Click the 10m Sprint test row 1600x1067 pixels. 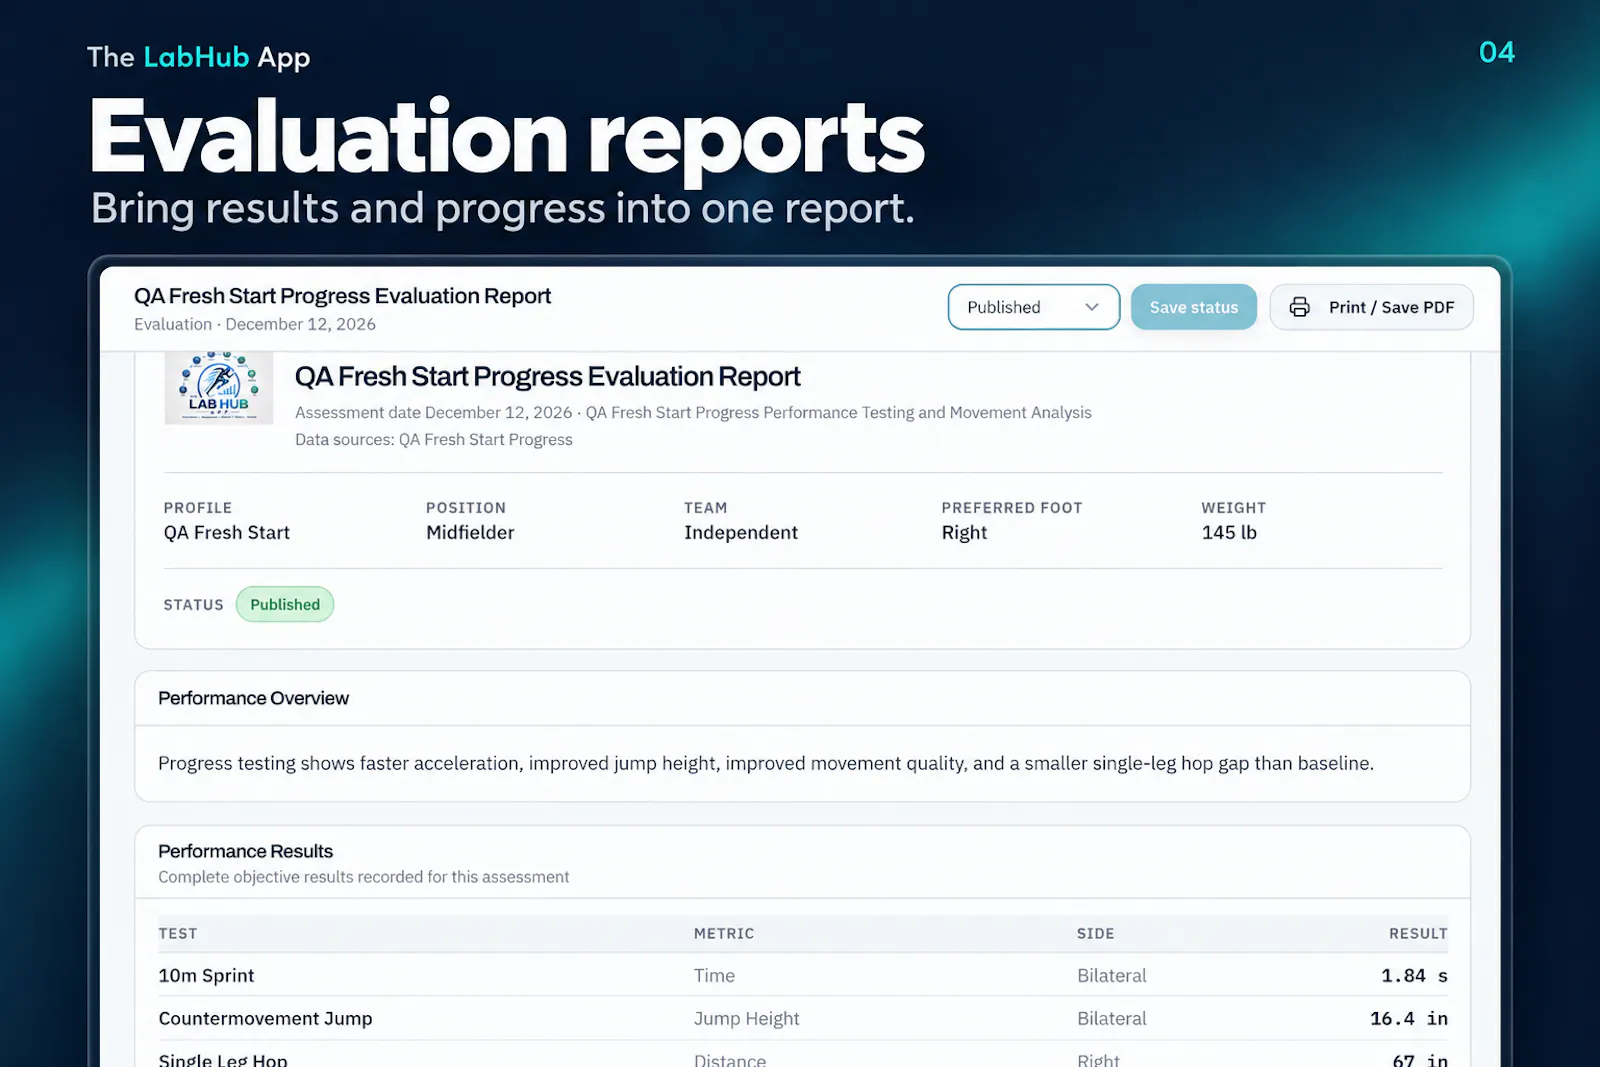(803, 975)
